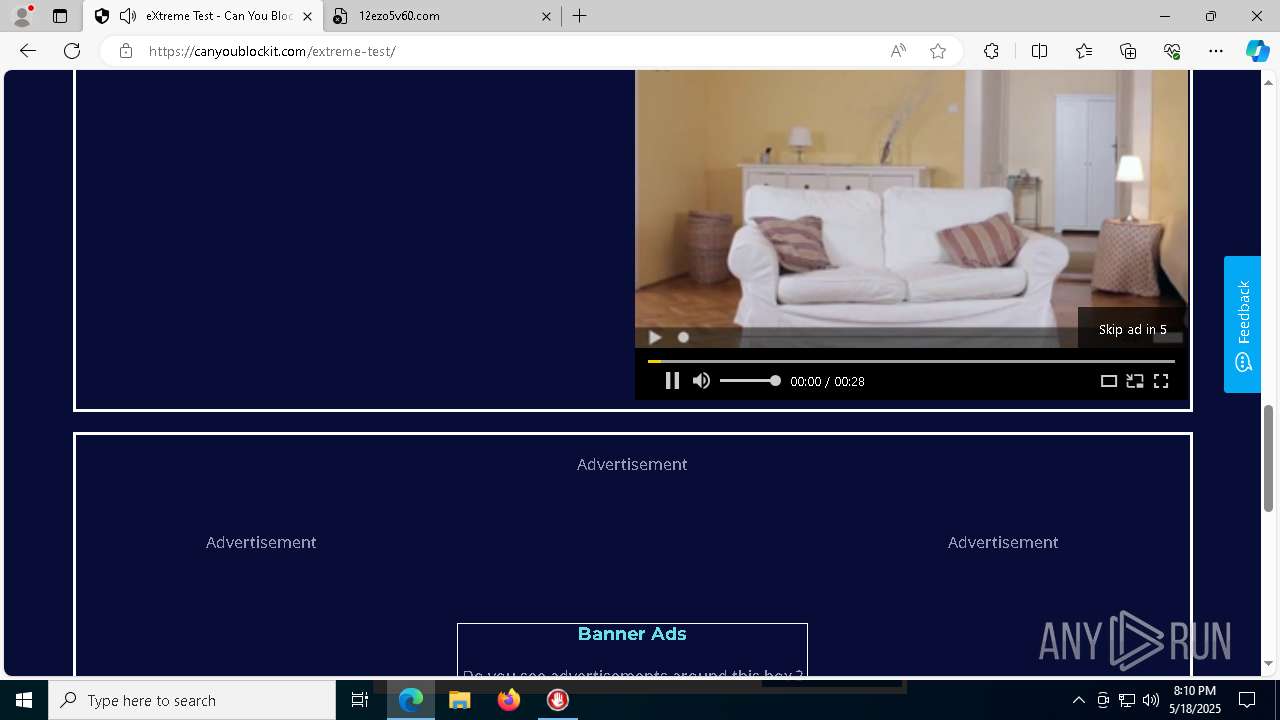Open the Favorites list

click(1084, 51)
